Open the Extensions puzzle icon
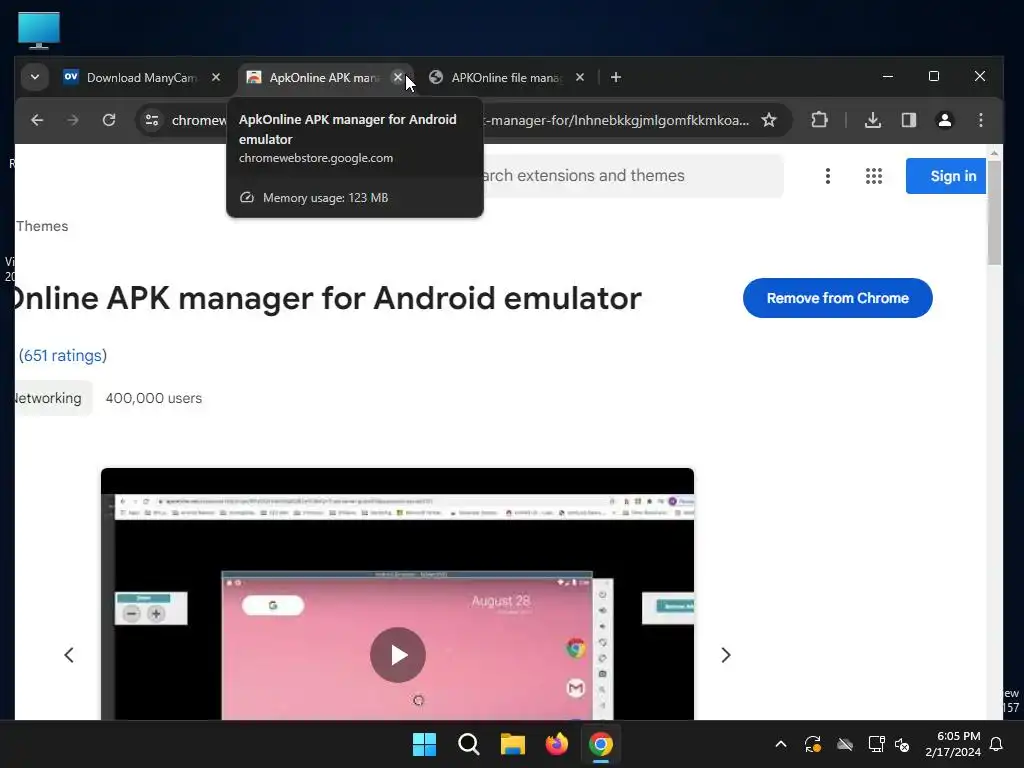The height and width of the screenshot is (768, 1024). point(819,120)
